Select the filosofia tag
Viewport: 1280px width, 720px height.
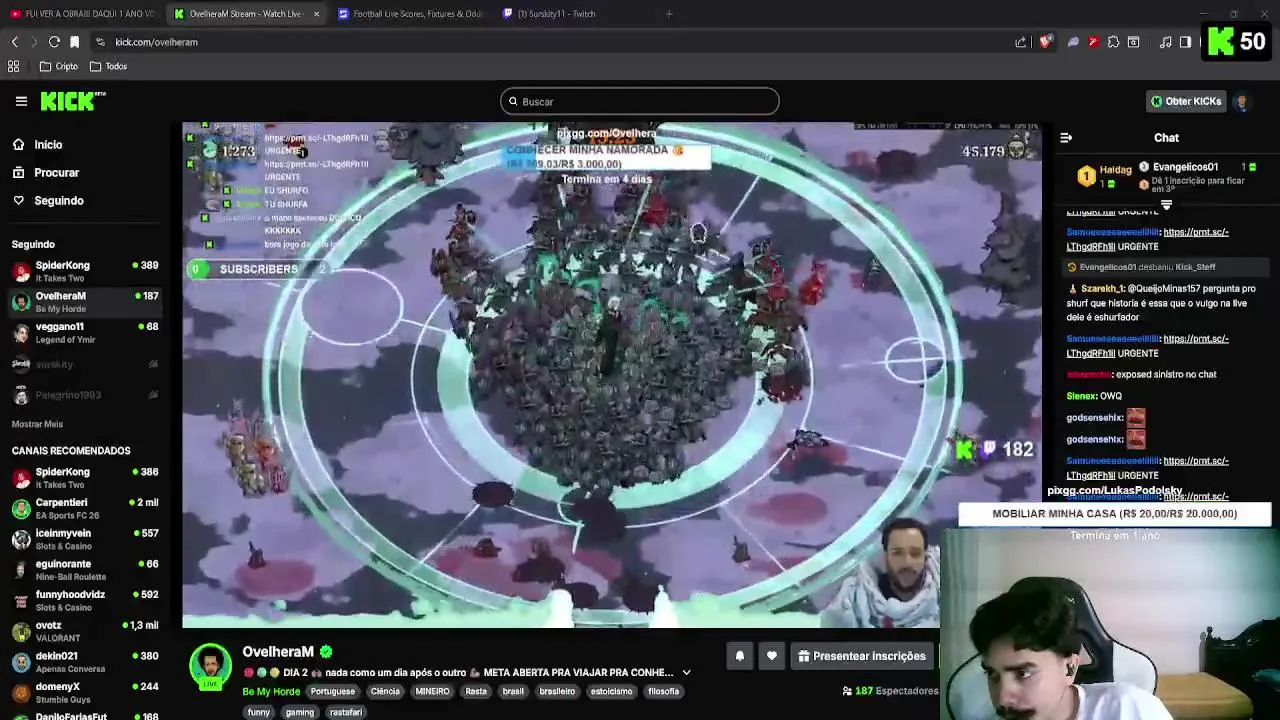[x=664, y=692]
